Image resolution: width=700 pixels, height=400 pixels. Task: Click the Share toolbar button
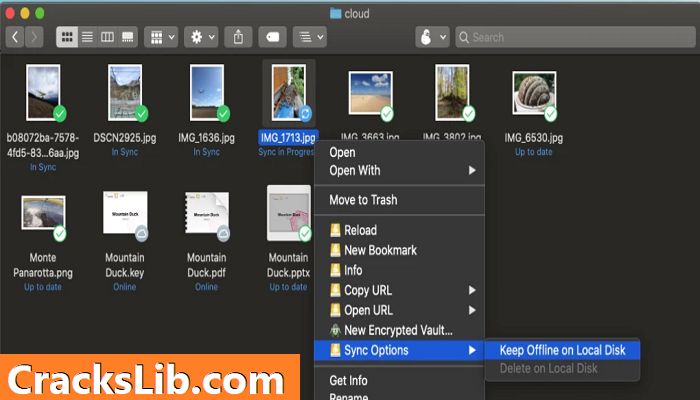click(x=238, y=37)
